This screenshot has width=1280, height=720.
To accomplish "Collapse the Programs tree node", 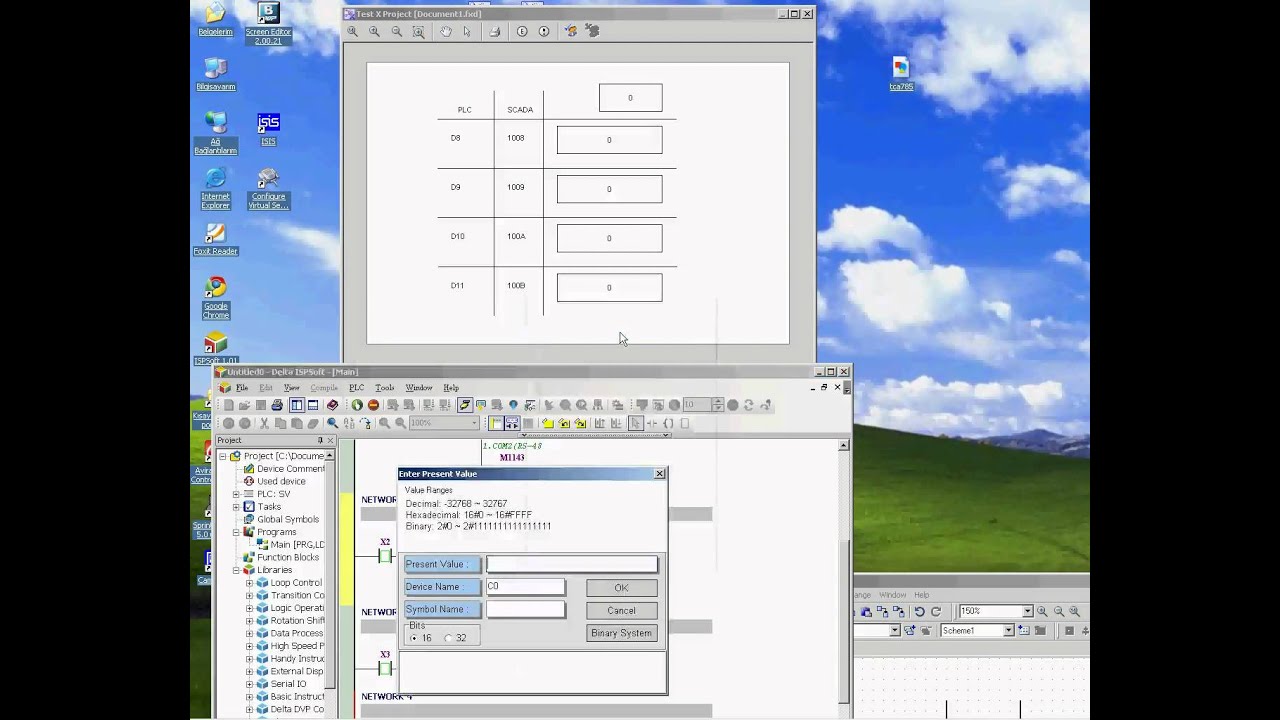I will click(237, 532).
